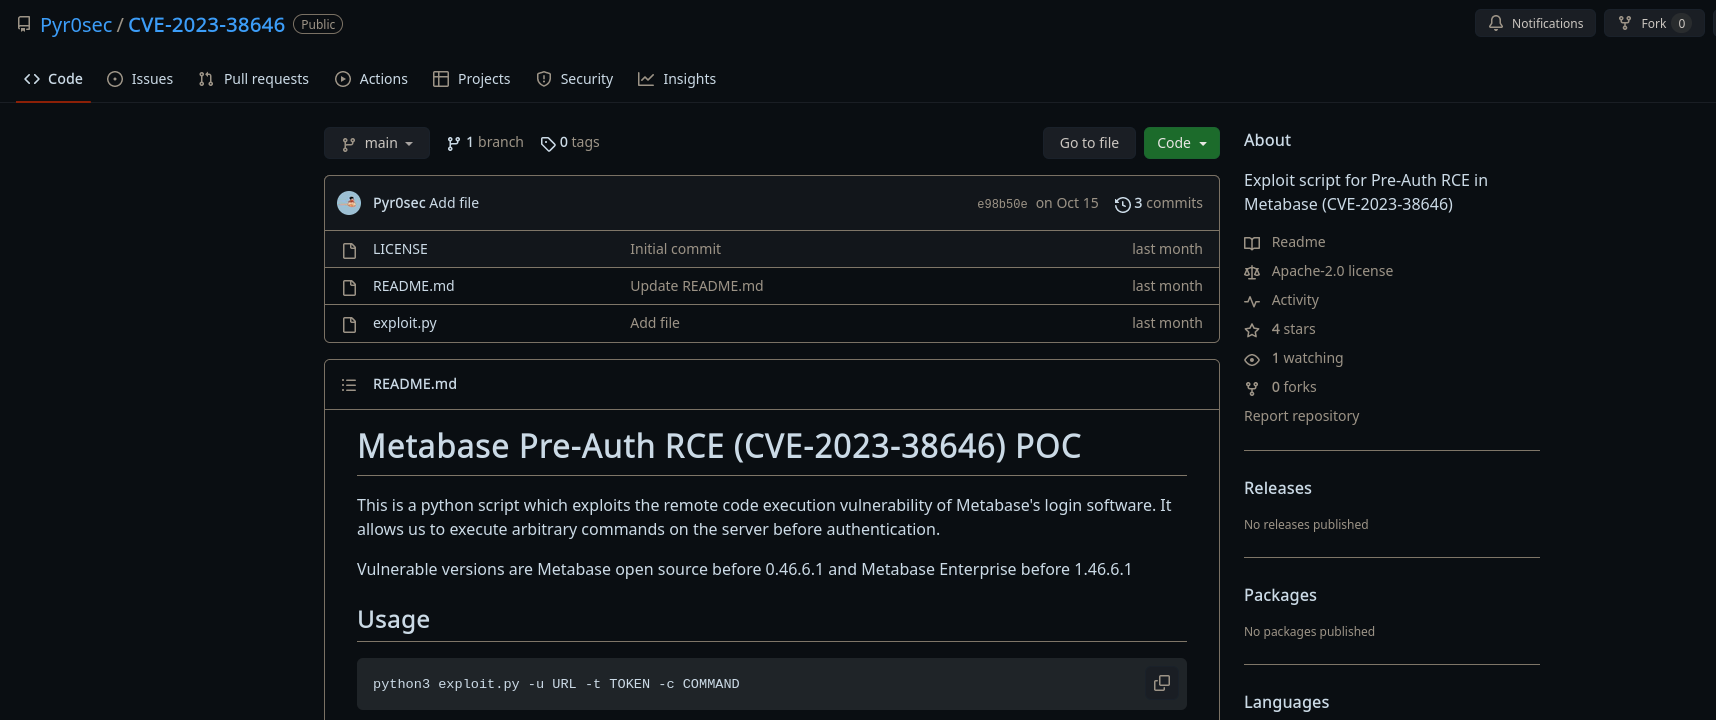Click the tags icon beside 0 tags
Image resolution: width=1716 pixels, height=720 pixels.
coord(548,144)
